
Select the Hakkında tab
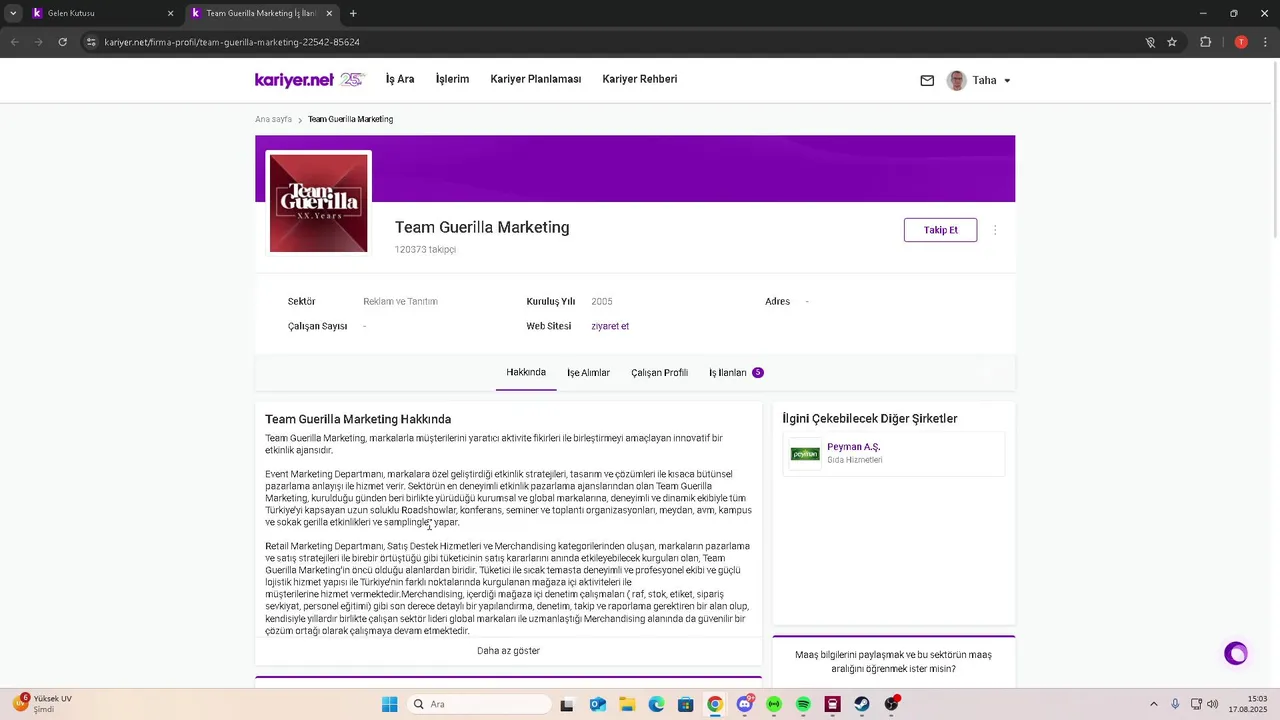point(526,372)
